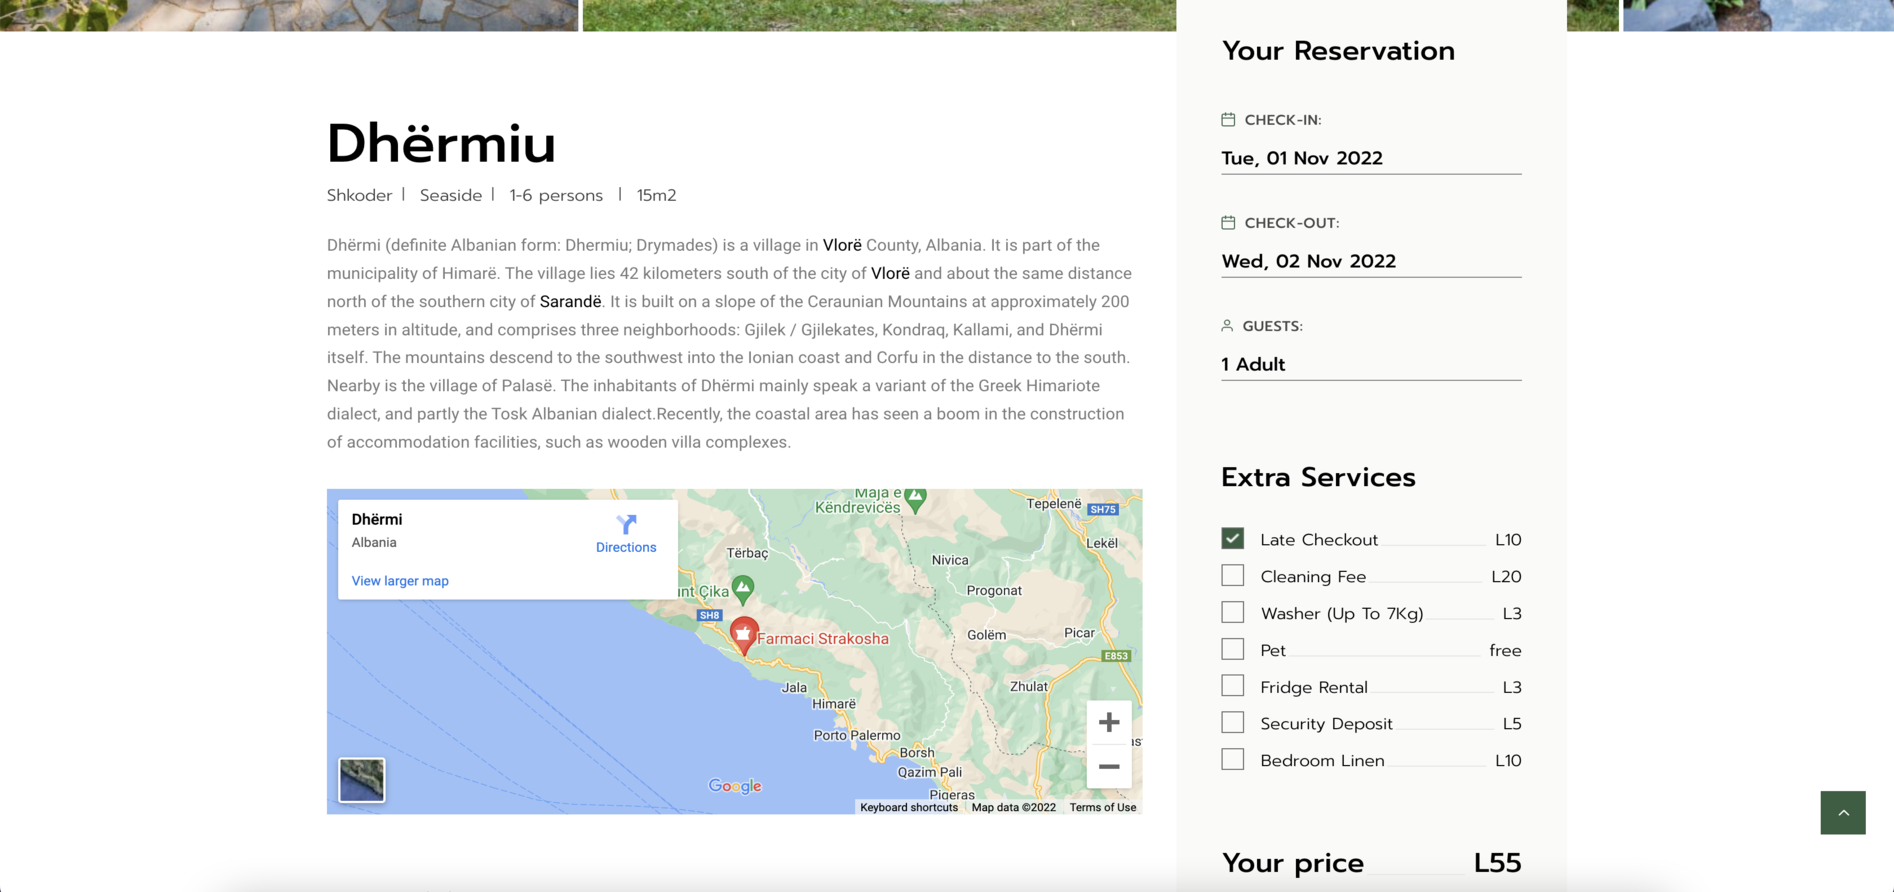Viewport: 1894px width, 892px height.
Task: Open the guests selector showing 1 Adult
Action: (x=1371, y=364)
